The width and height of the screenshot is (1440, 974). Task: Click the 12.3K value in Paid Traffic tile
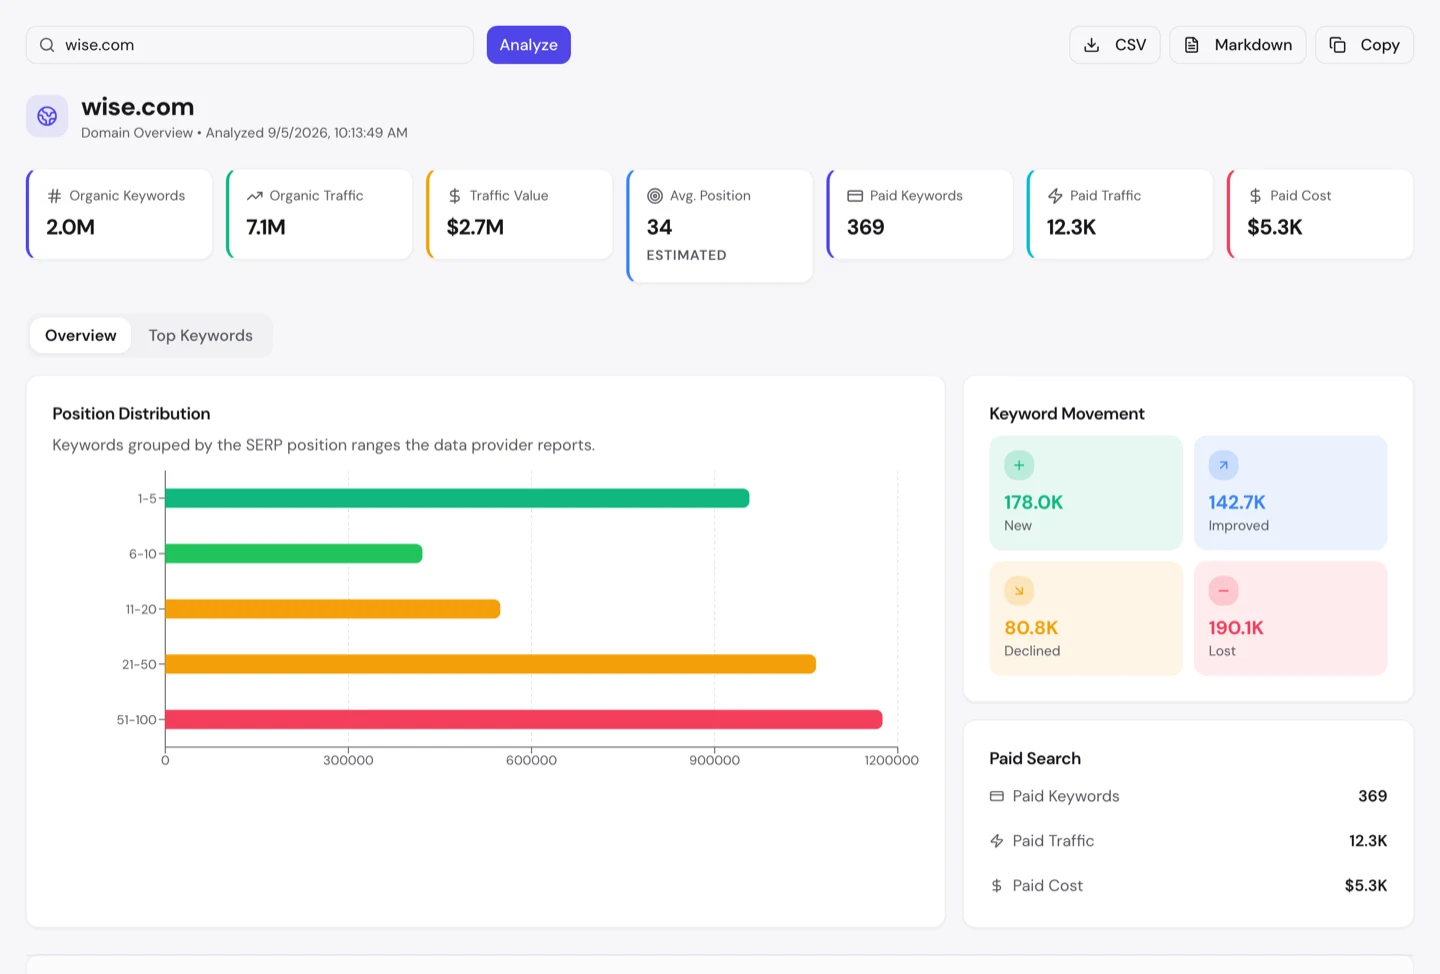[x=1071, y=227]
